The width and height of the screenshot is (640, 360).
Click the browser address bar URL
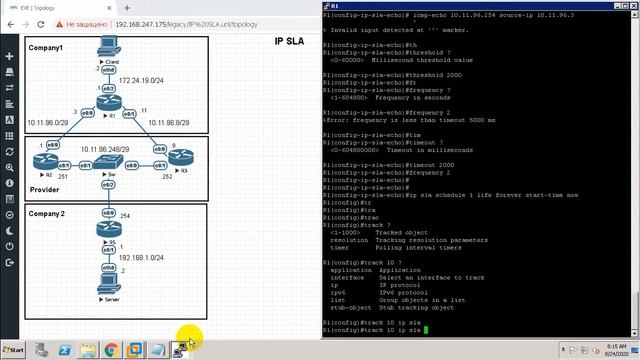(x=187, y=24)
